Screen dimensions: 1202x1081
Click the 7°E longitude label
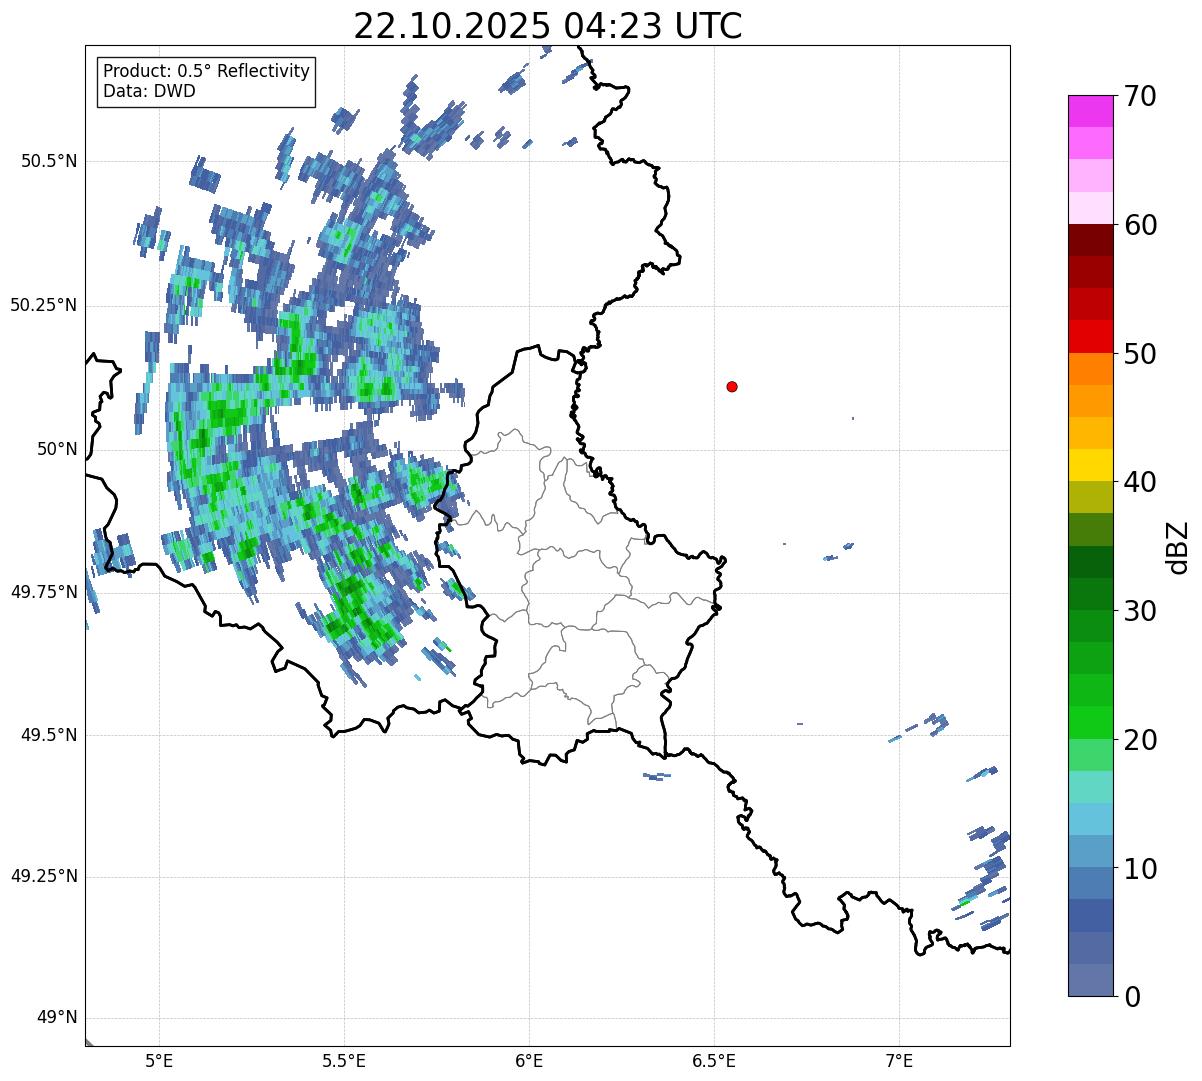[x=899, y=1060]
